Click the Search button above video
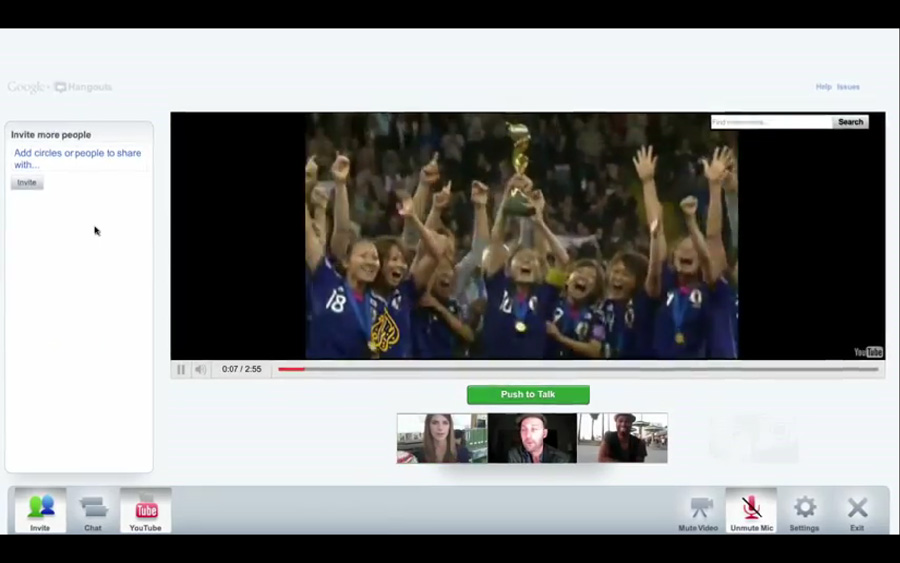This screenshot has width=900, height=563. (850, 122)
